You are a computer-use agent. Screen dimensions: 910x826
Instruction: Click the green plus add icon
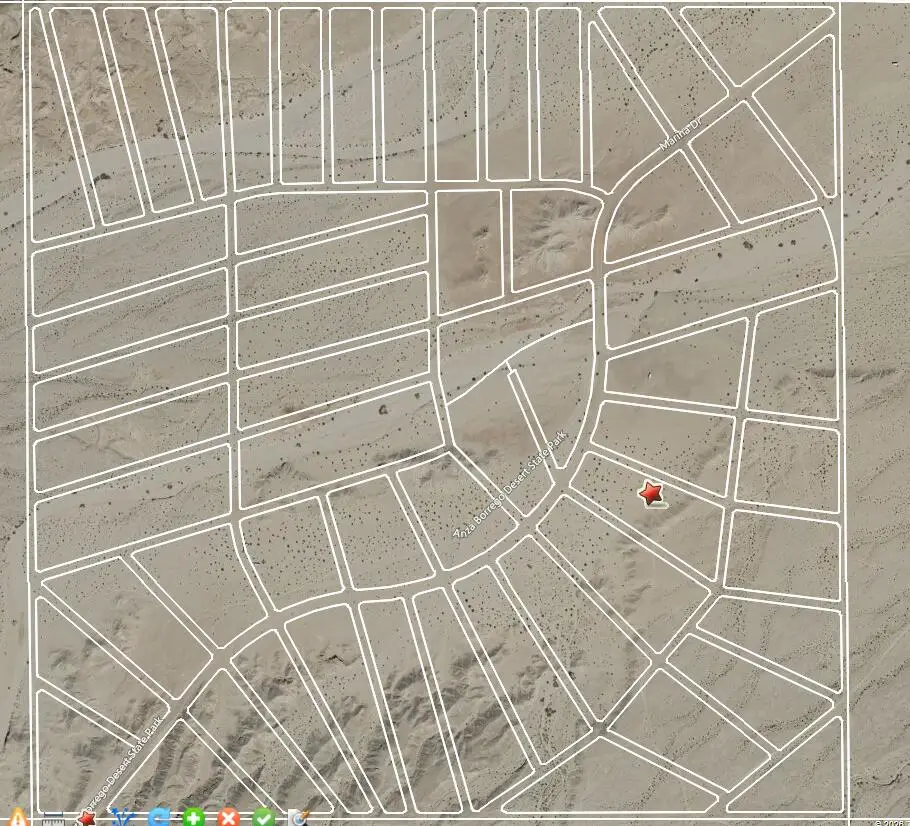[x=192, y=816]
